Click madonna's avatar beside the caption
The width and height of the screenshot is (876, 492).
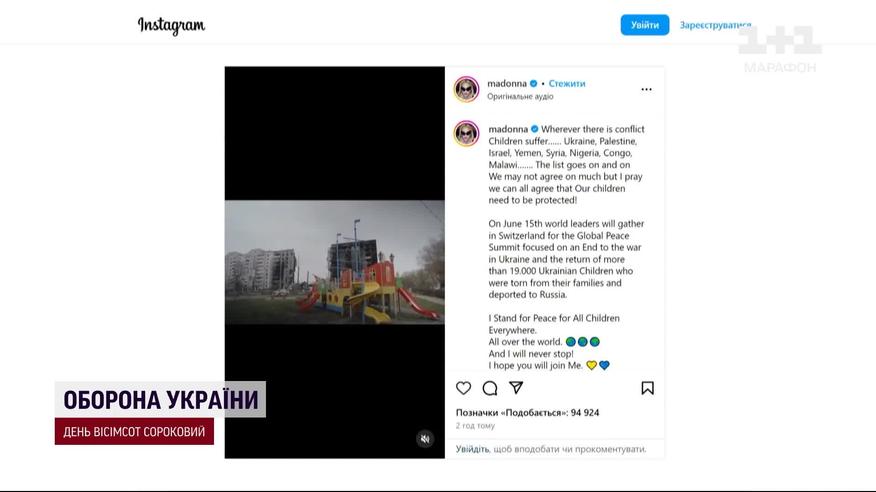click(466, 134)
